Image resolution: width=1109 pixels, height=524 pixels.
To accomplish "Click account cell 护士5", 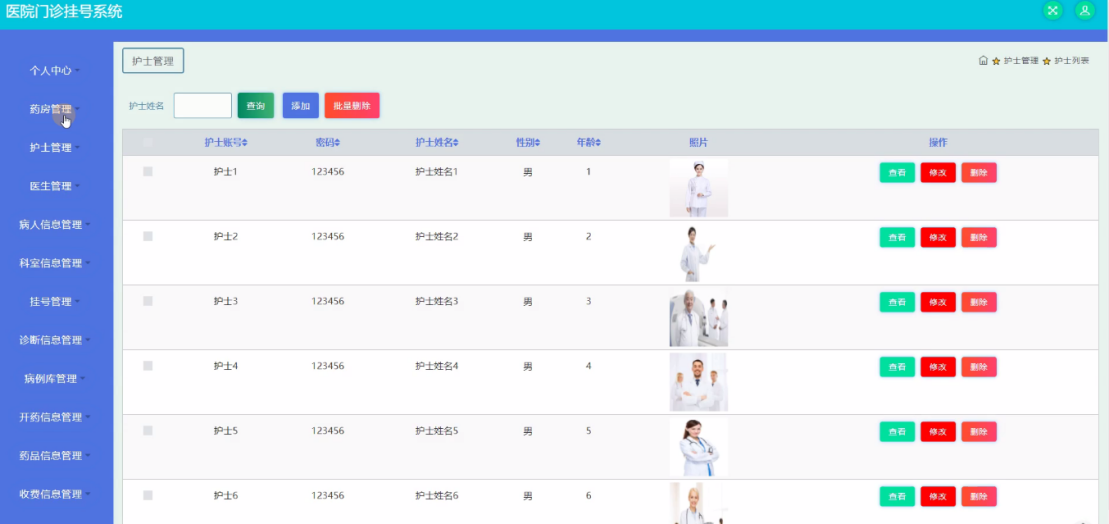I will pyautogui.click(x=226, y=431).
